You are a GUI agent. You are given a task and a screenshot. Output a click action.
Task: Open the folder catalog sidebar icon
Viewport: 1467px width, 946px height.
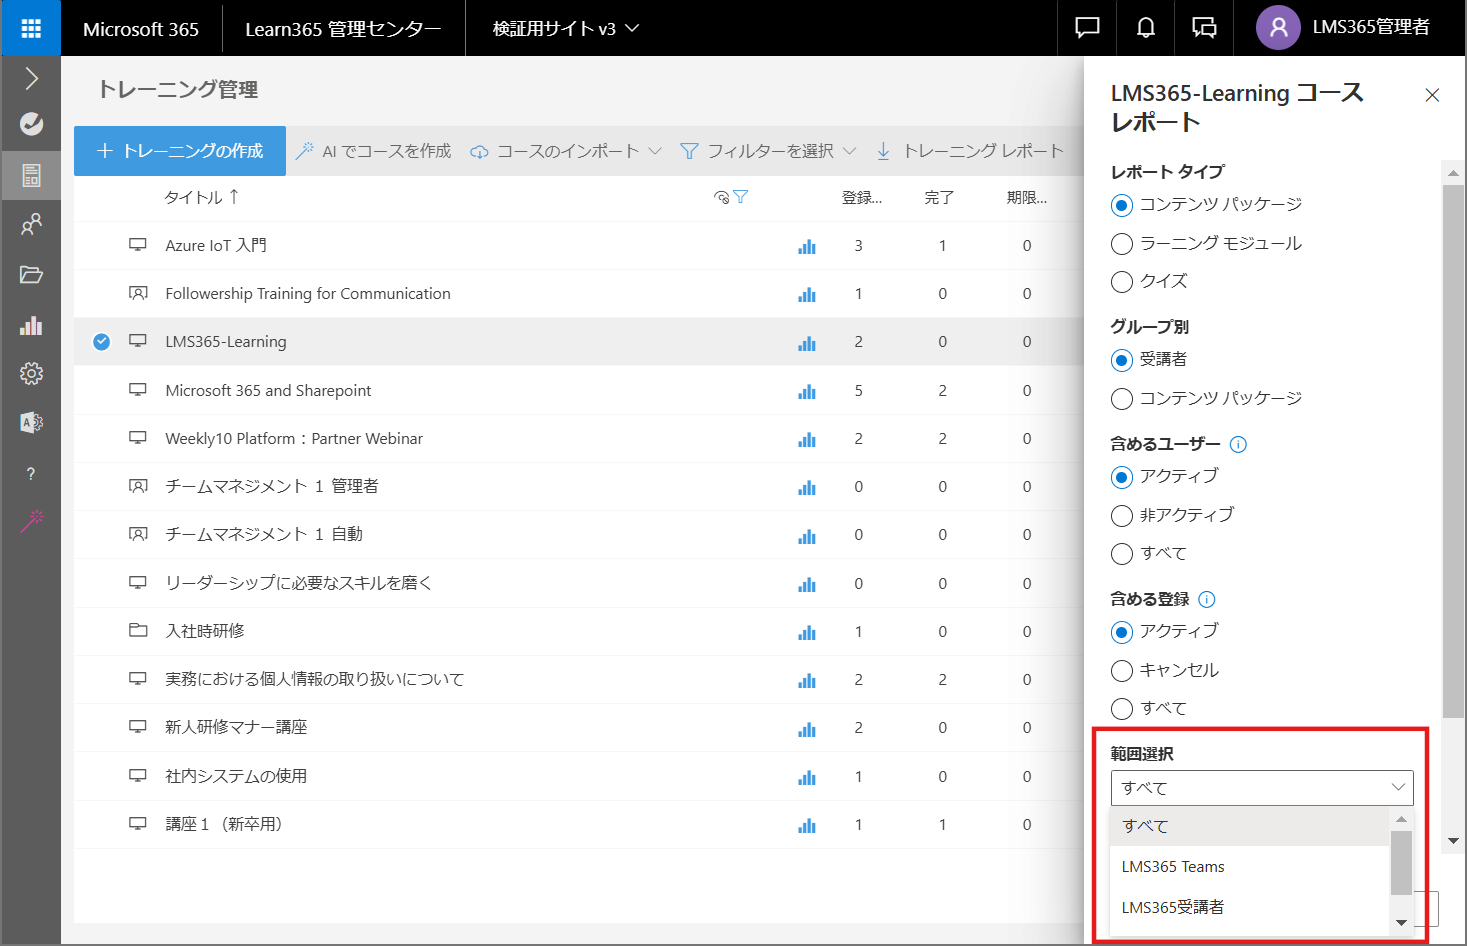click(x=31, y=275)
